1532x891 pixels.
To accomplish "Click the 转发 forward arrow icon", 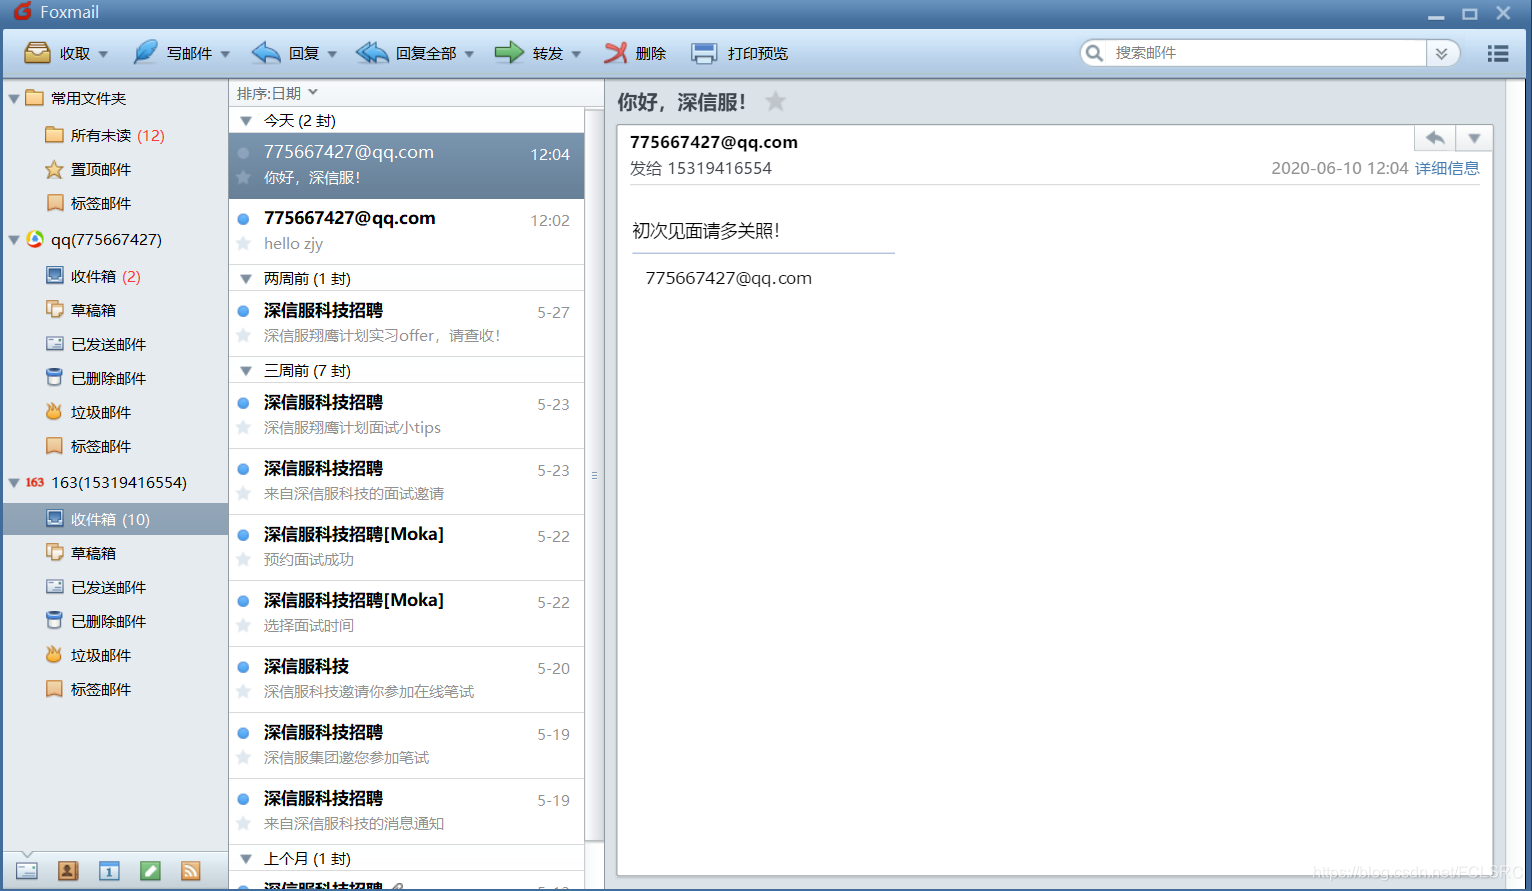I will [509, 53].
